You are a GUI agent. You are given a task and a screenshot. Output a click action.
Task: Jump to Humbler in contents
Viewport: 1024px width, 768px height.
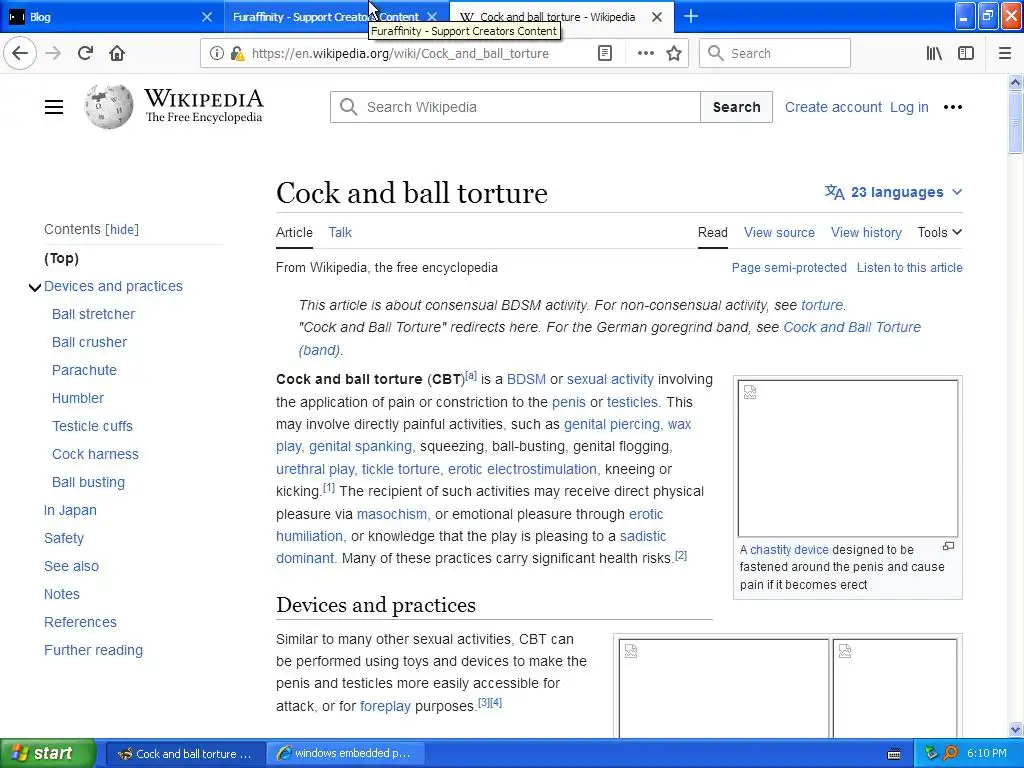(x=78, y=398)
